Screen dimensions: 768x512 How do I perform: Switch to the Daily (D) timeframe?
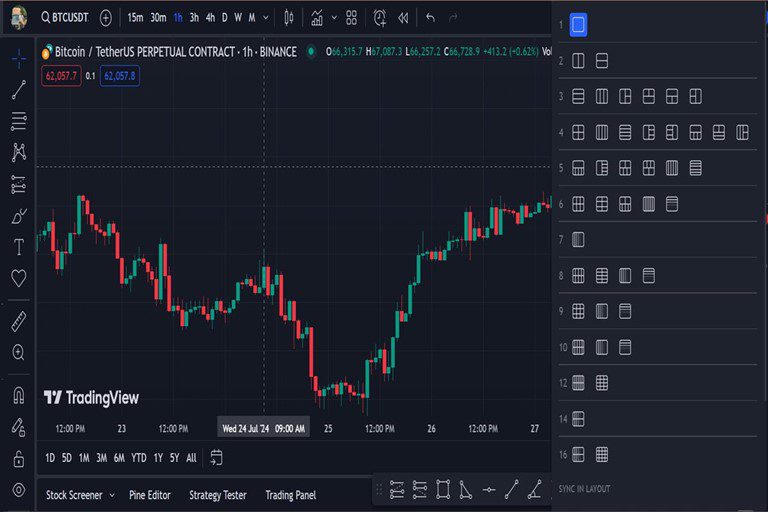click(x=224, y=18)
